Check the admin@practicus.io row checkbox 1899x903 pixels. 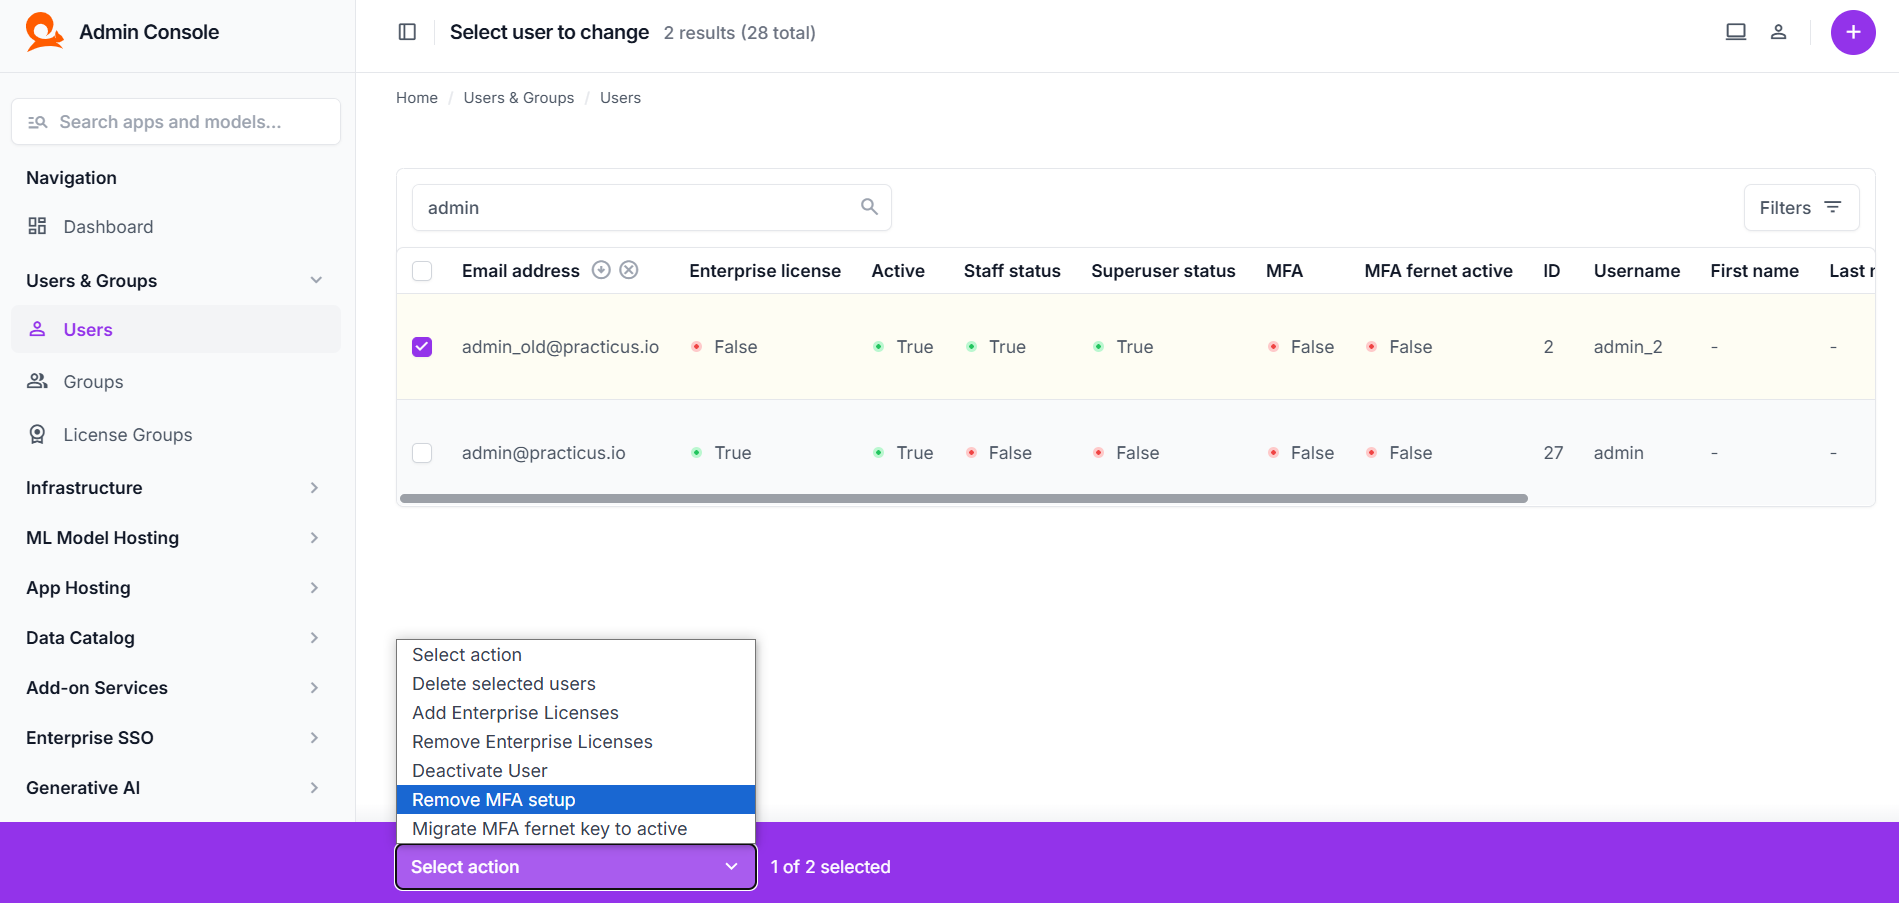click(422, 453)
